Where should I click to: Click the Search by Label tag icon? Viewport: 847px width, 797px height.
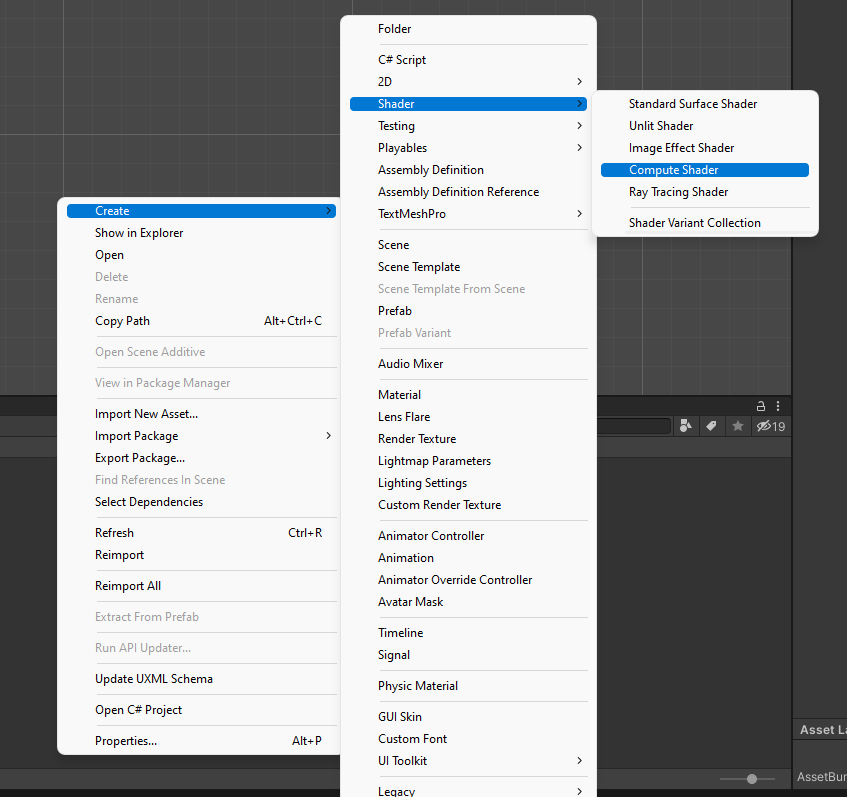click(711, 426)
